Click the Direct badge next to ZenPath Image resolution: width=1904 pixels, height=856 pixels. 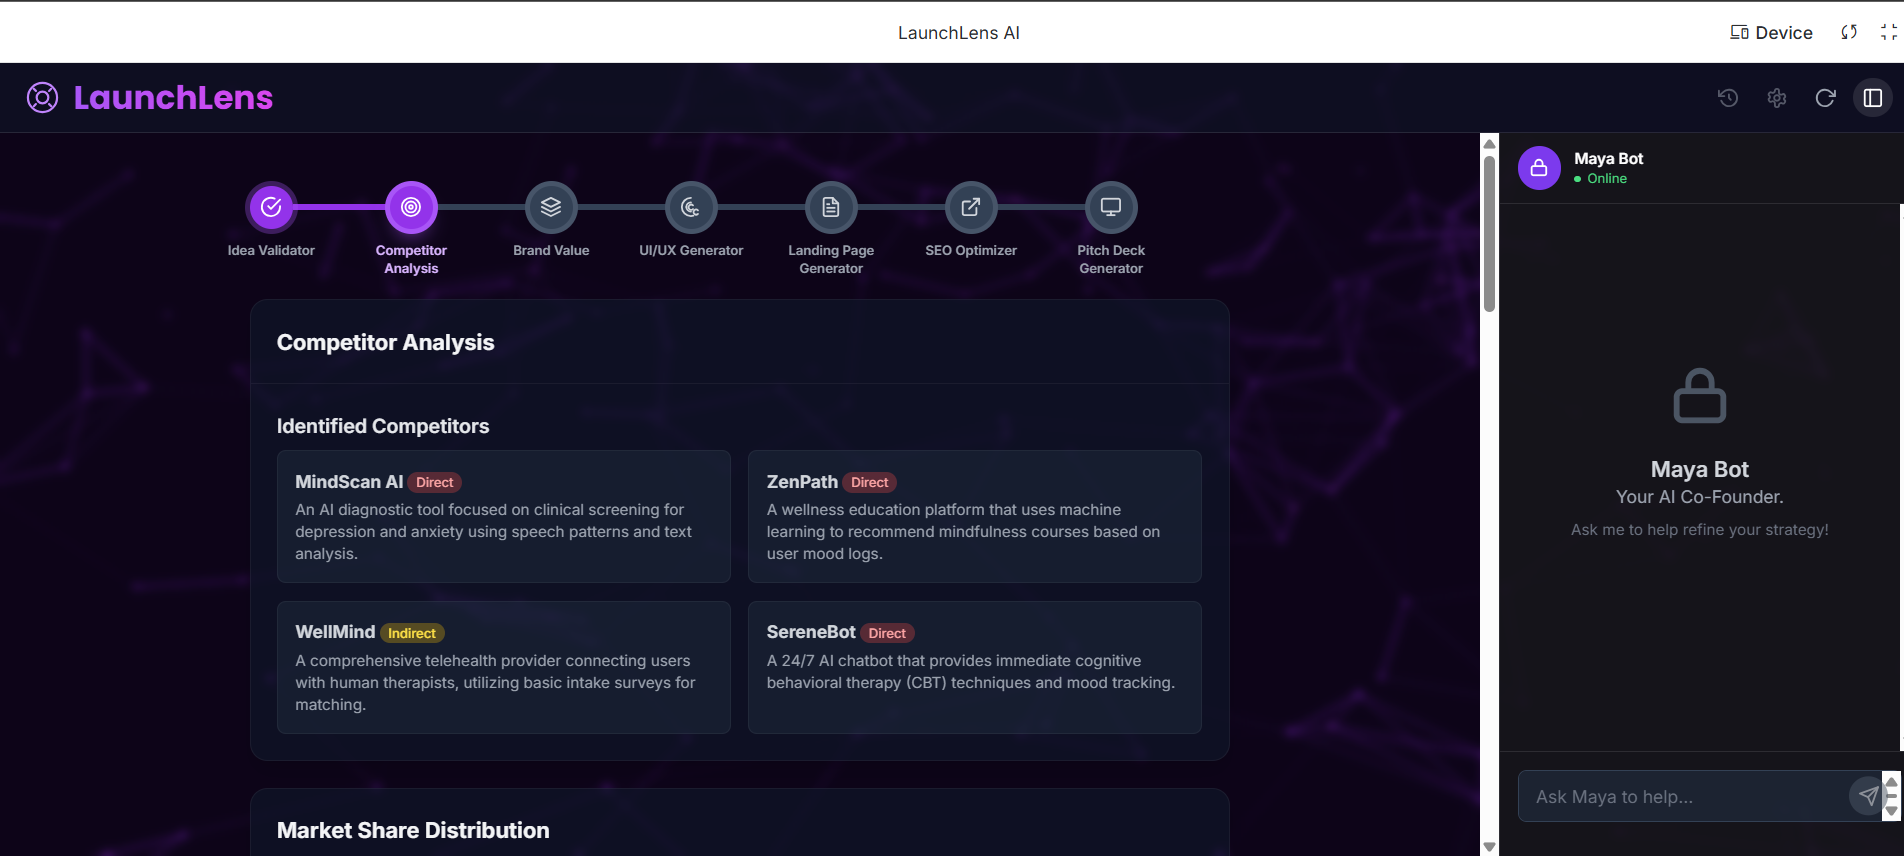pos(870,482)
